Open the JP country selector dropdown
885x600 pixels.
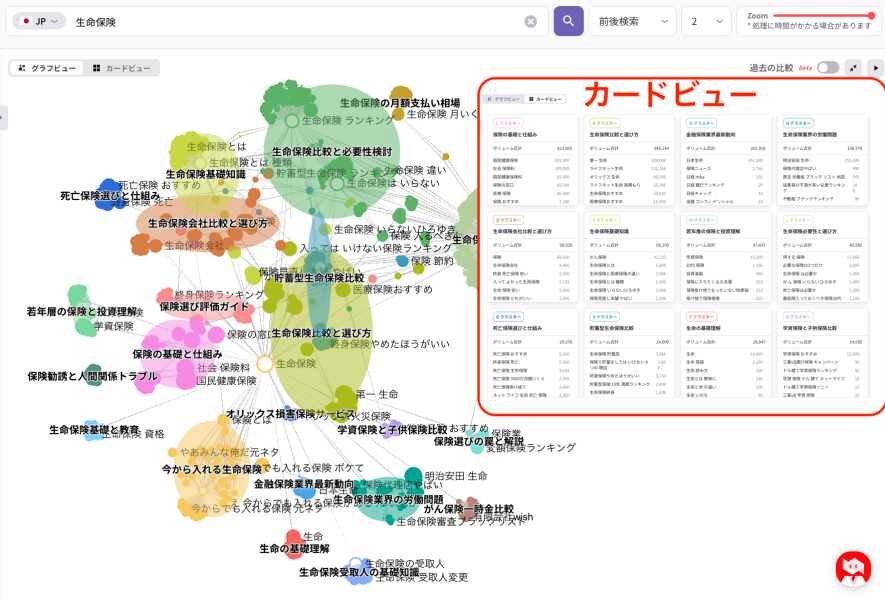[x=38, y=21]
